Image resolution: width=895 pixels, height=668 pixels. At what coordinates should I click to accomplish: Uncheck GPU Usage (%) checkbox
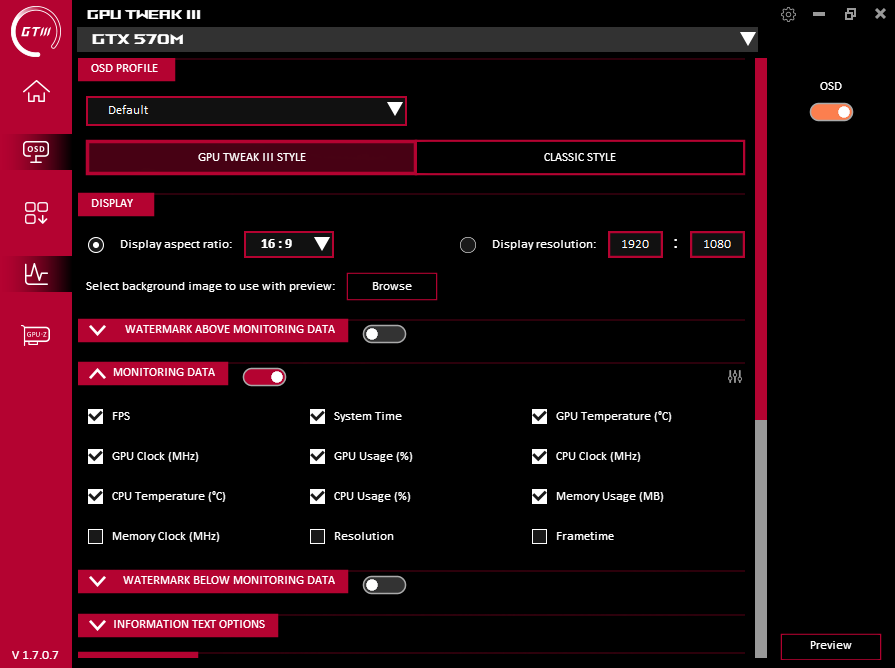coord(317,456)
